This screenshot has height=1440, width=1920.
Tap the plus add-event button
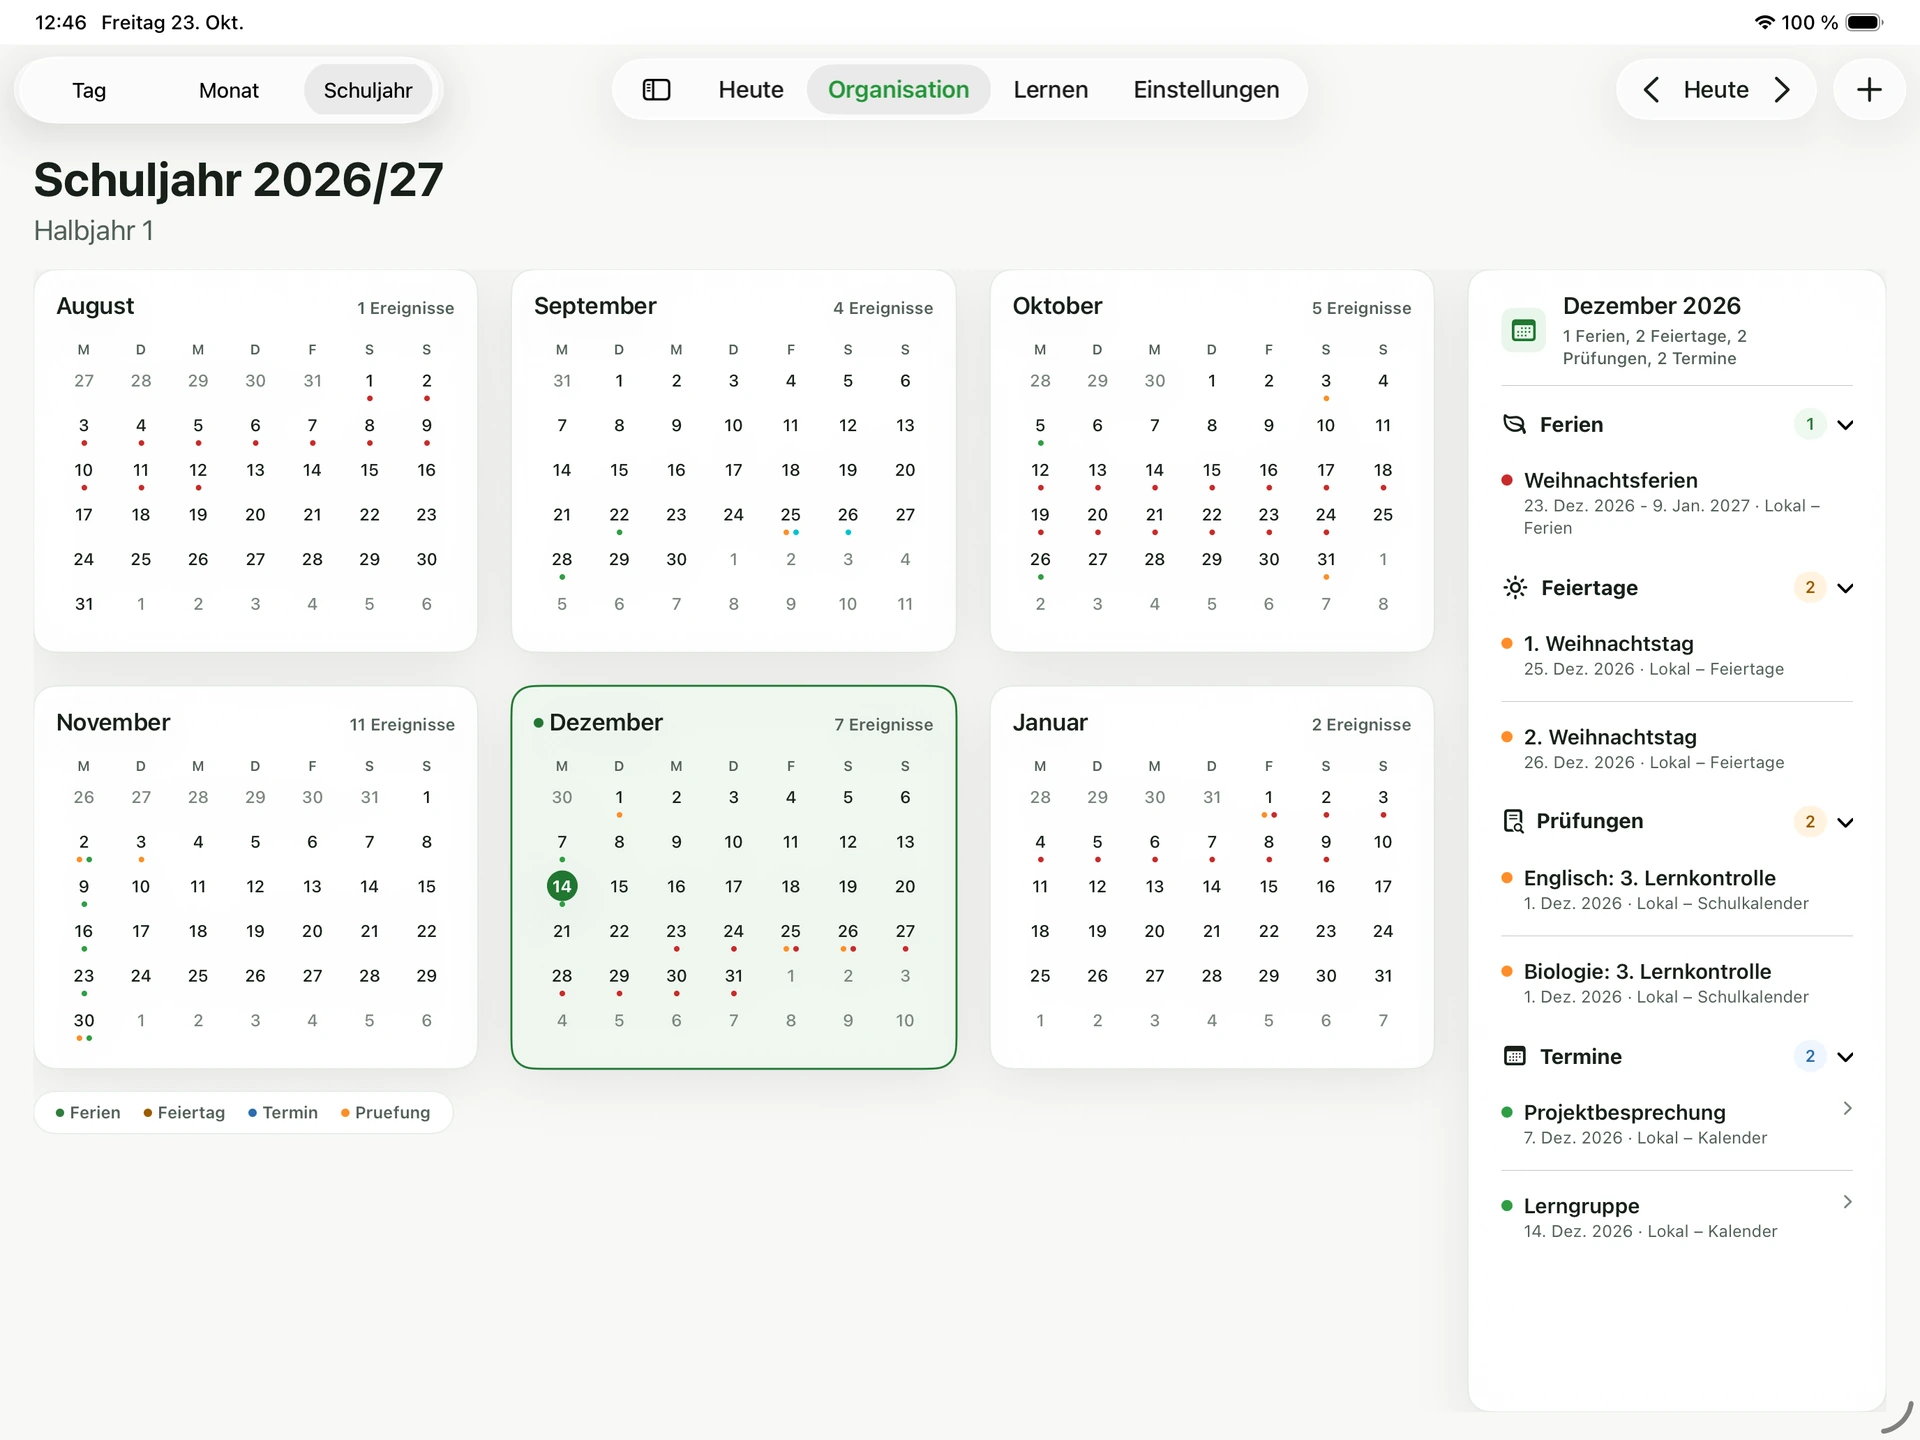(x=1868, y=90)
